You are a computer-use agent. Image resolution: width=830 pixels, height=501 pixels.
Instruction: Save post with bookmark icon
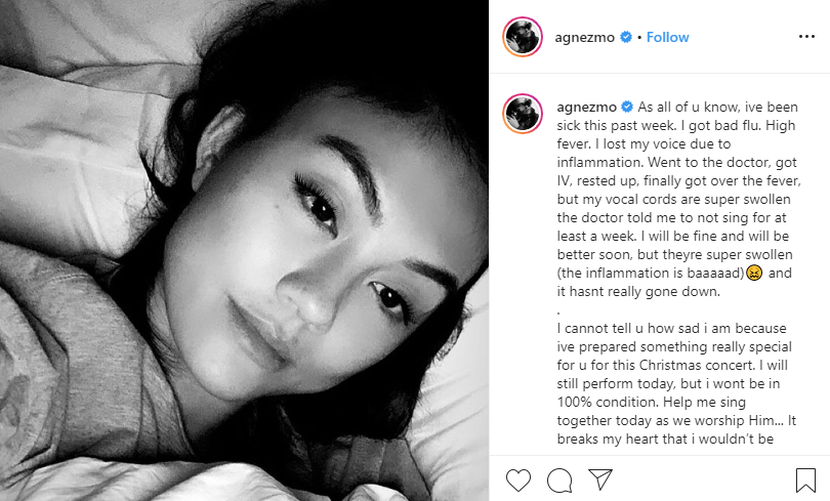pos(806,480)
